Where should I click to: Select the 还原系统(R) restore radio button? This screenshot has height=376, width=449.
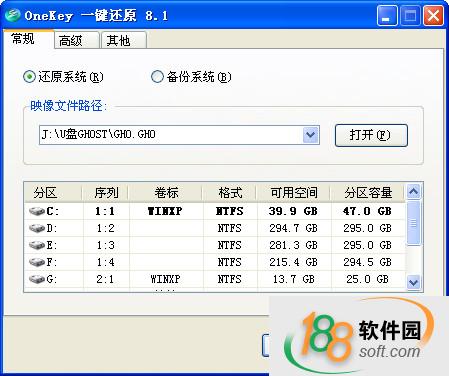point(29,77)
